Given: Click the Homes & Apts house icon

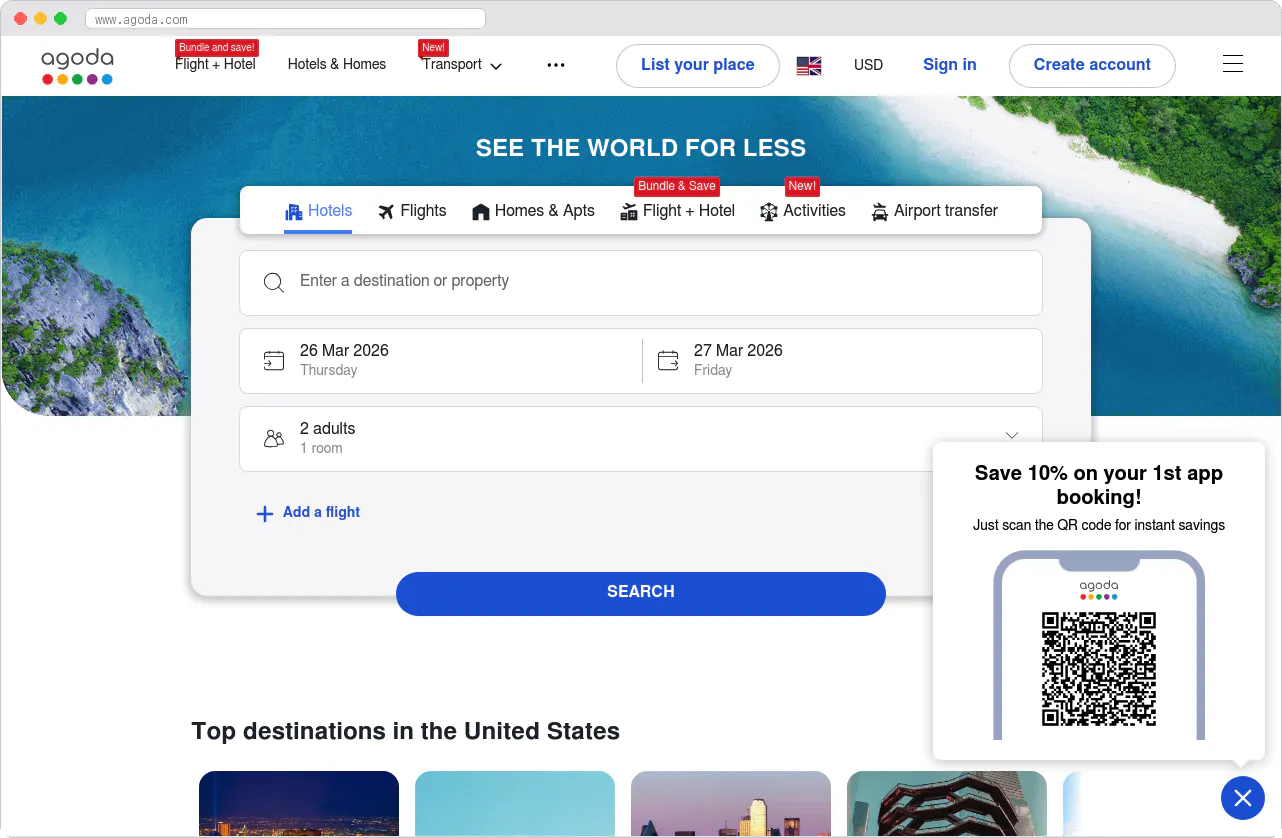Looking at the screenshot, I should (x=481, y=211).
